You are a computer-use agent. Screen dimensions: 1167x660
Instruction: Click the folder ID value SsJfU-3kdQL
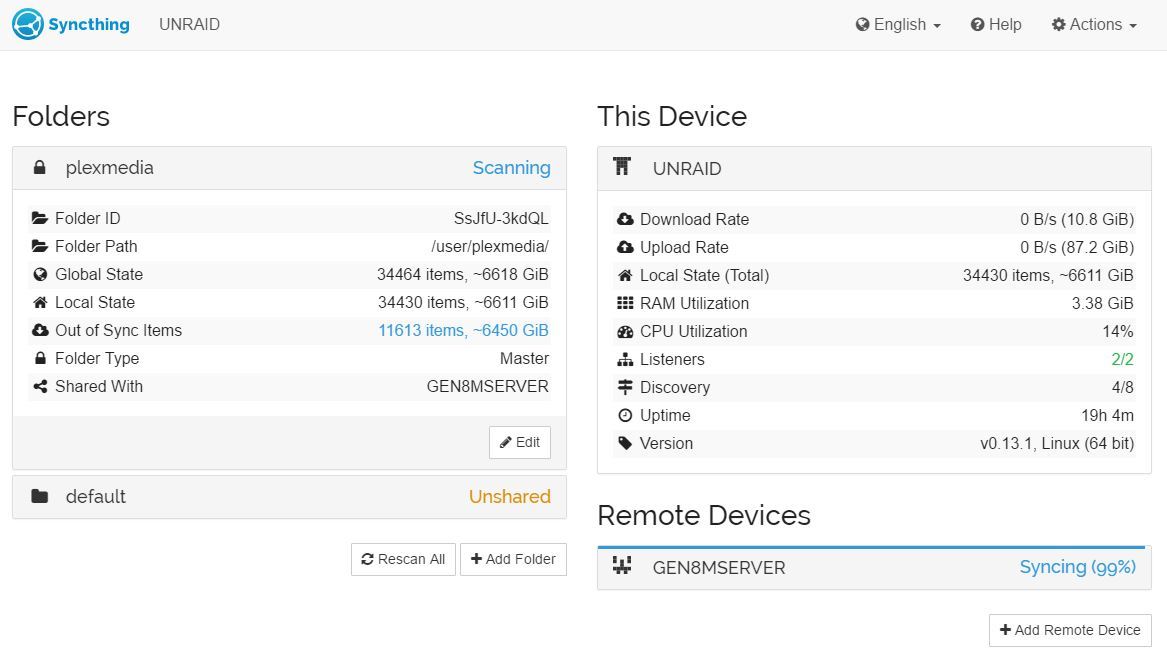501,219
